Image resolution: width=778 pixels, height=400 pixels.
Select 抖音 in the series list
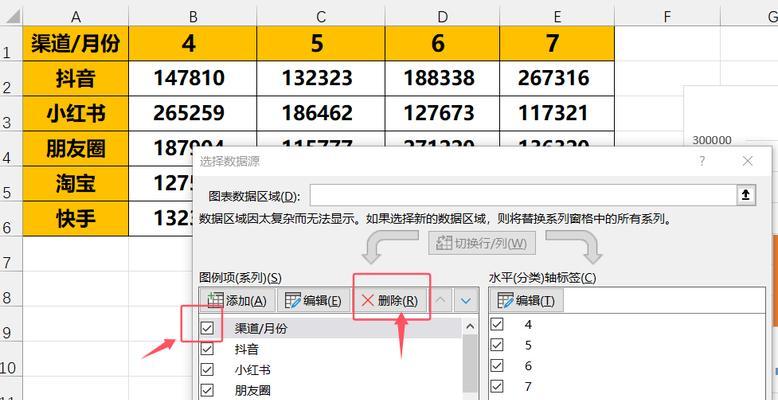click(247, 349)
